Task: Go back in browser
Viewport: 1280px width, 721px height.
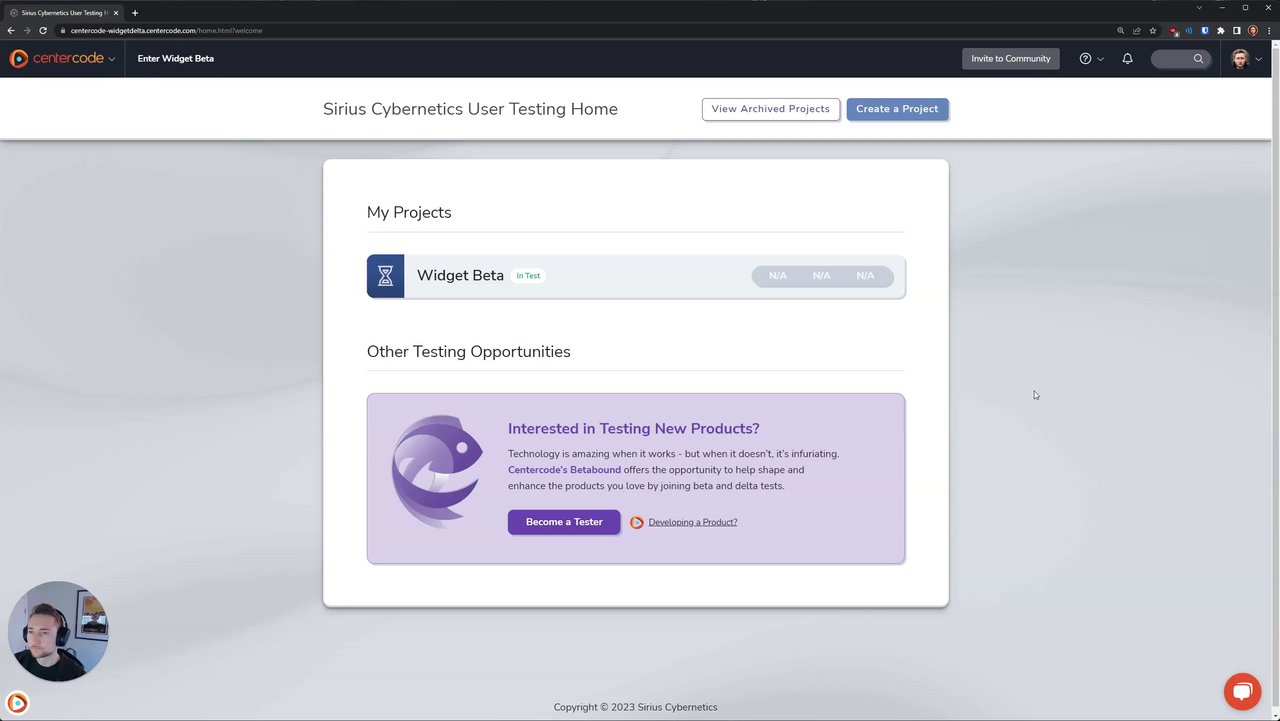Action: click(11, 31)
